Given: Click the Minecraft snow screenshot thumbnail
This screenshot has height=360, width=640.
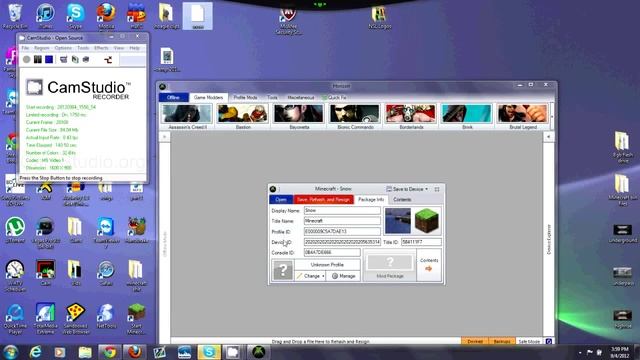Looking at the screenshot, I should (x=398, y=221).
